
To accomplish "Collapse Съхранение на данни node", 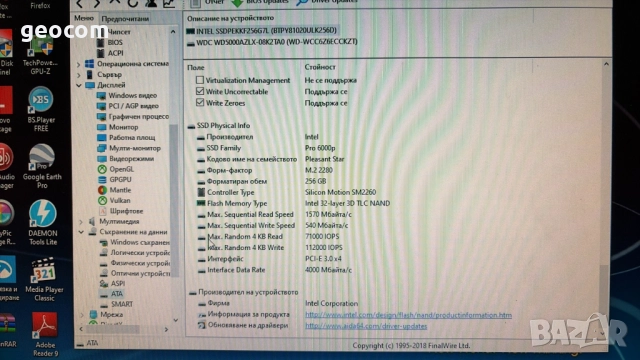I will click(81, 232).
